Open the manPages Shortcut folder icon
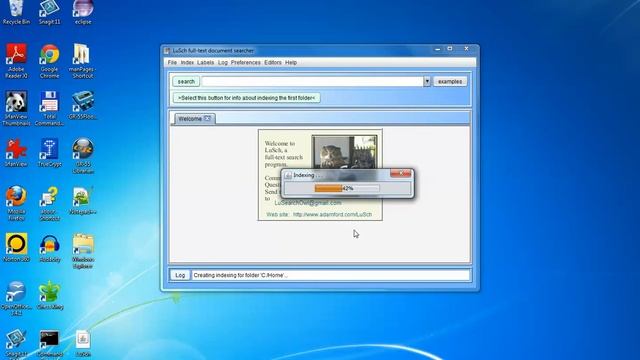 click(x=83, y=61)
